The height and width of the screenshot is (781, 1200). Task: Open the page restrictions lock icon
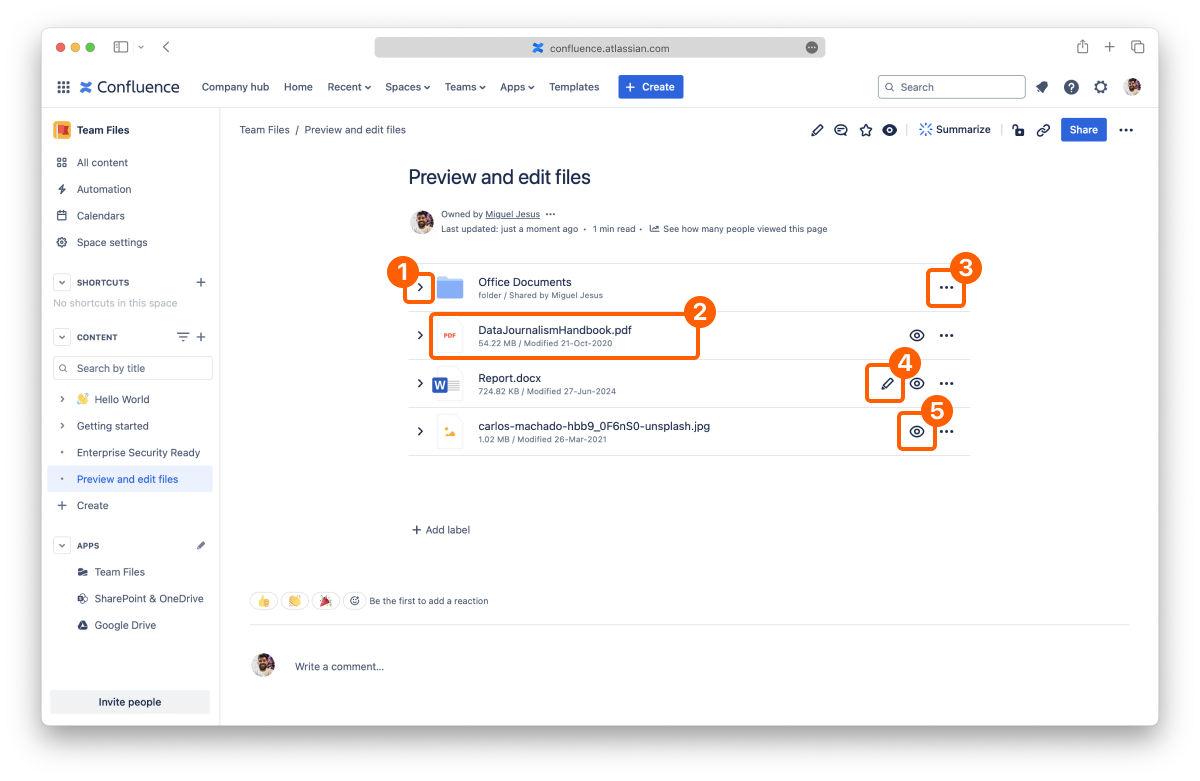1018,130
